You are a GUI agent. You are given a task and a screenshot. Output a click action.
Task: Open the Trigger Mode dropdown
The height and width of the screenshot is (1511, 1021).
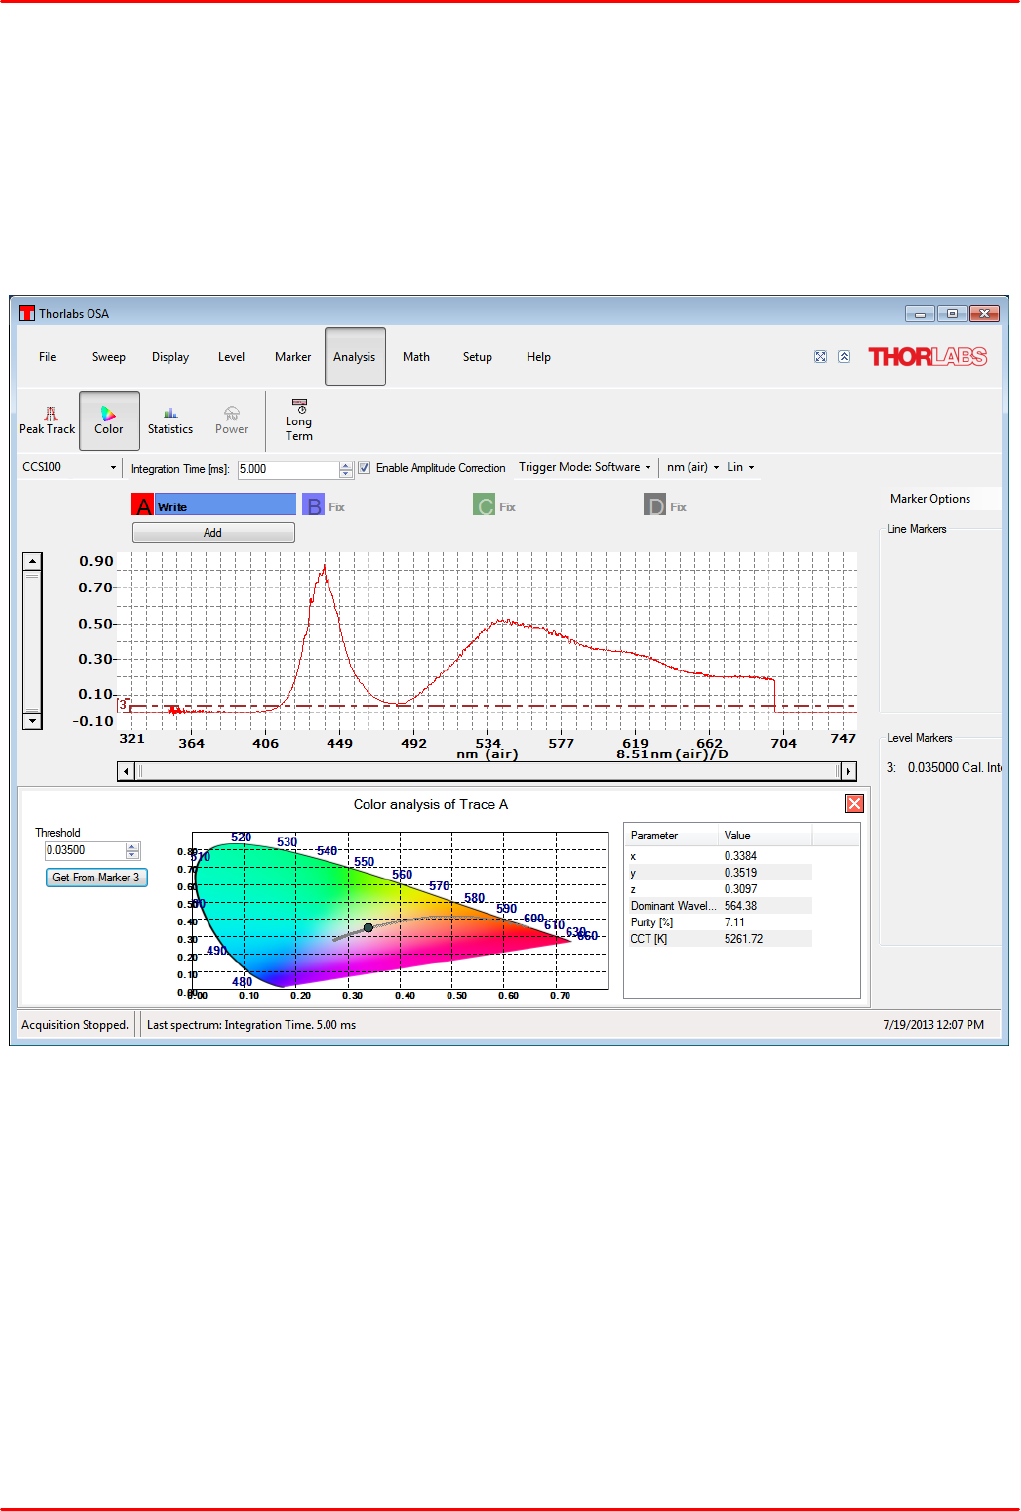(585, 467)
